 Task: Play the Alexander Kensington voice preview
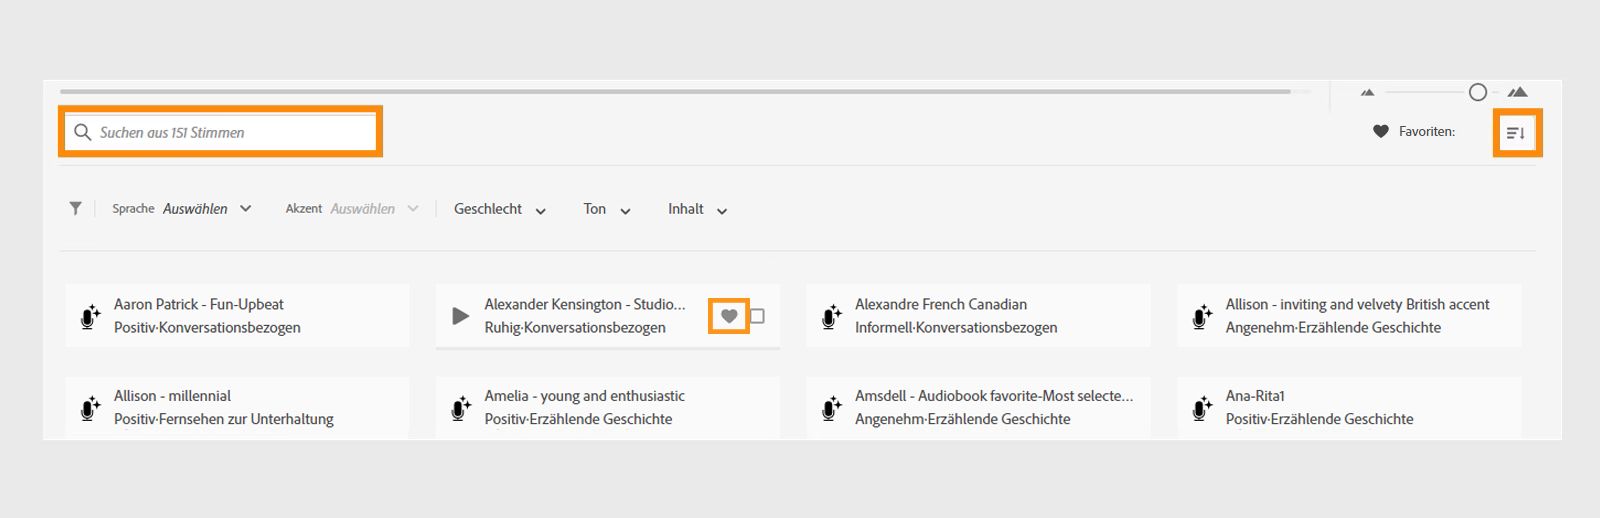pos(460,316)
